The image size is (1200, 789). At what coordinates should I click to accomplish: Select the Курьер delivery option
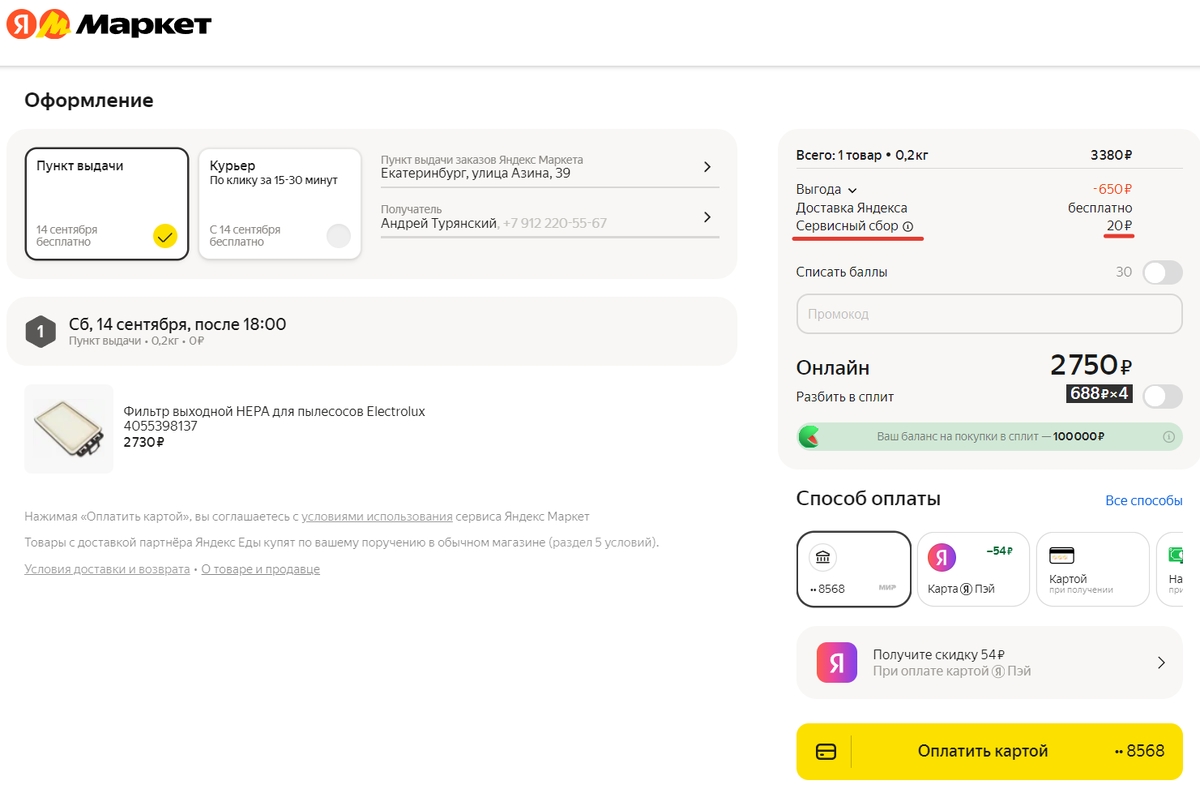click(x=280, y=204)
